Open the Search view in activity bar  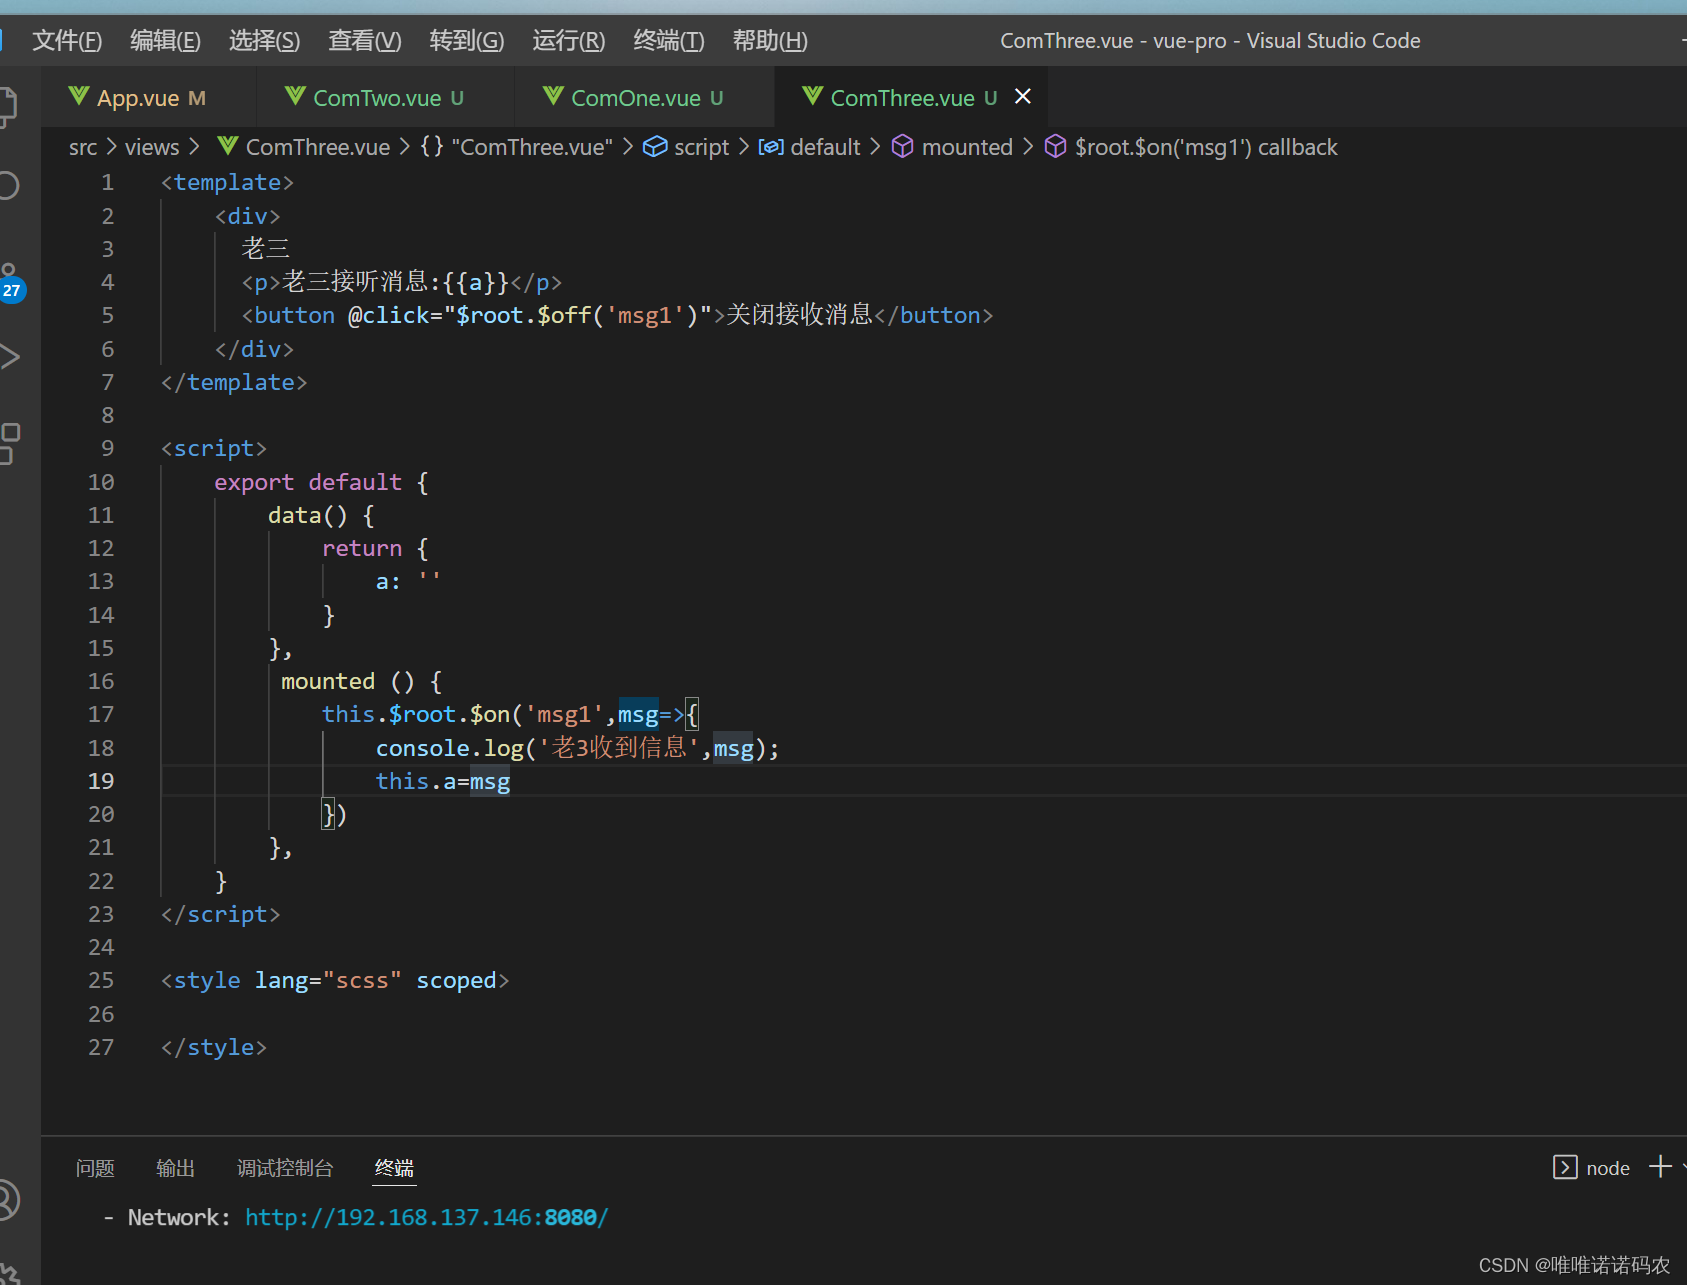tap(8, 185)
